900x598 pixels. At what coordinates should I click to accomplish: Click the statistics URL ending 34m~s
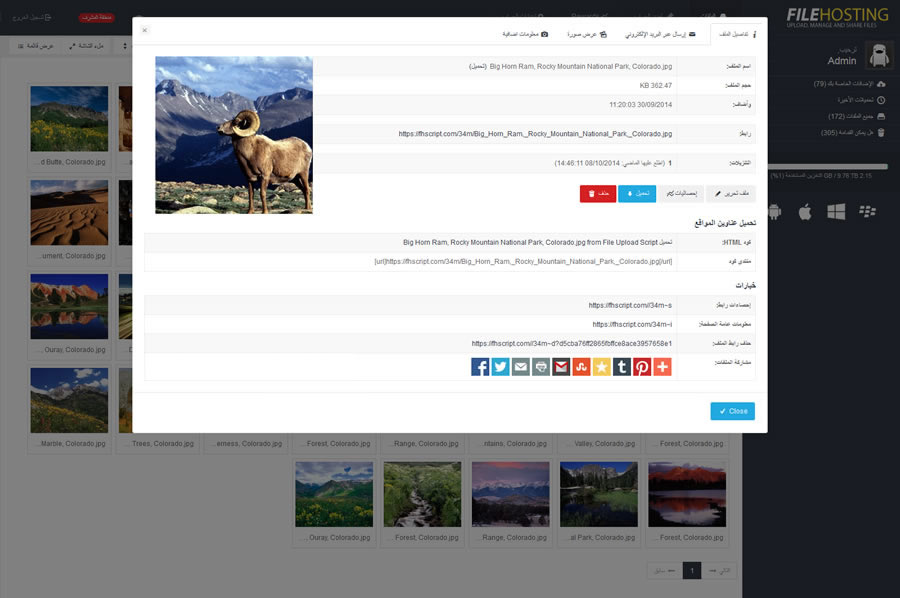pos(630,305)
